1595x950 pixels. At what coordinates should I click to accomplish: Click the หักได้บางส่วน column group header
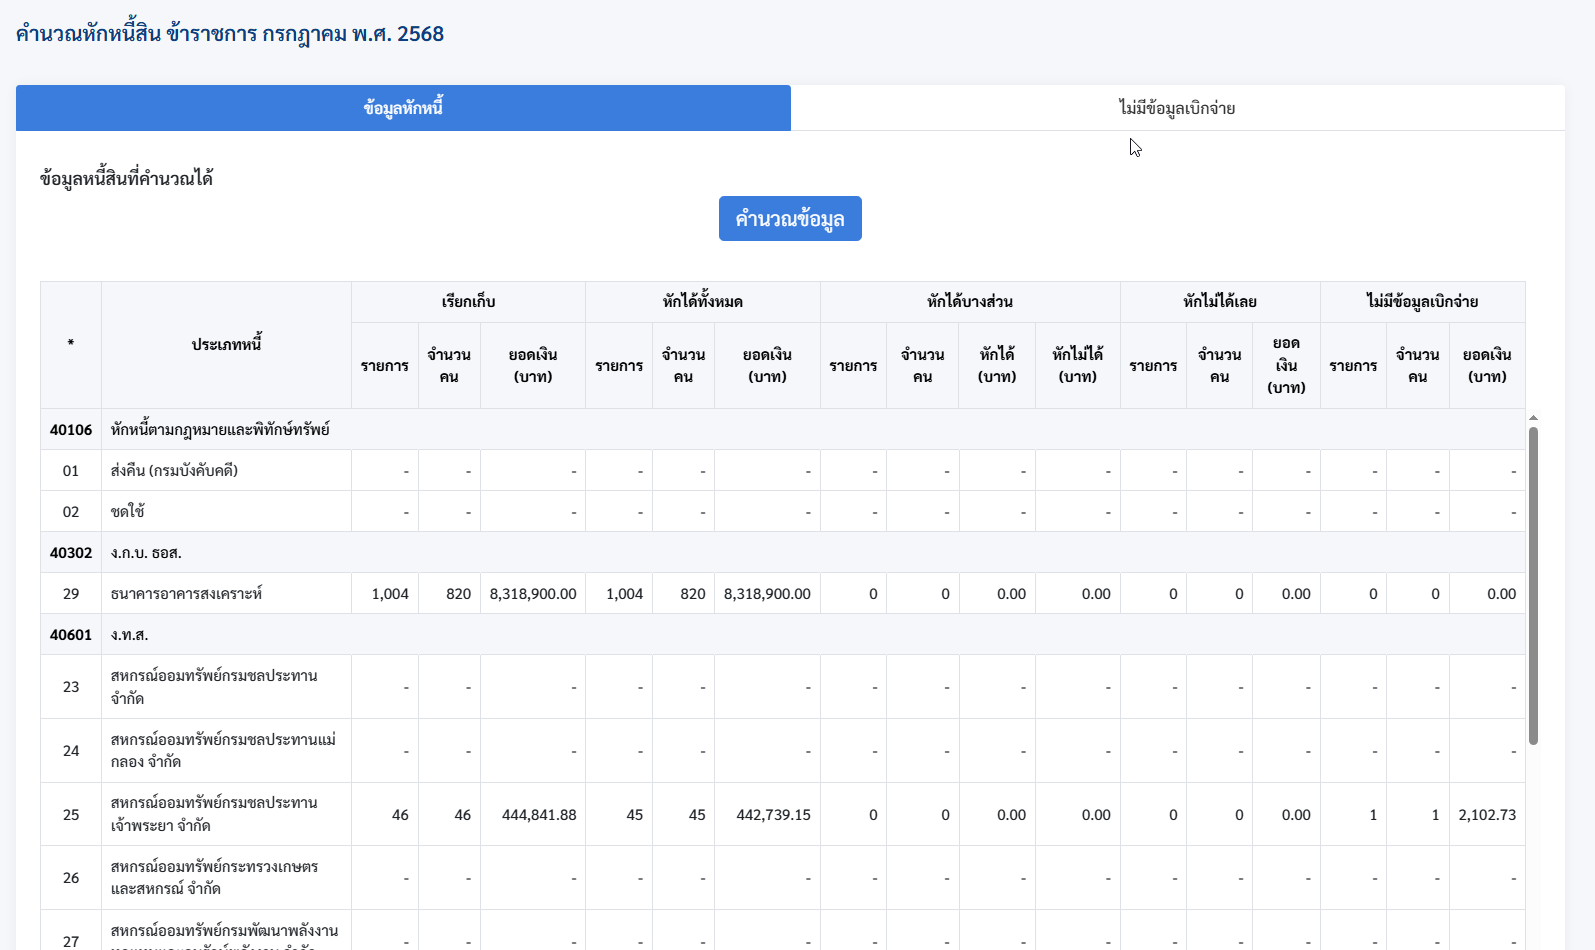(970, 302)
